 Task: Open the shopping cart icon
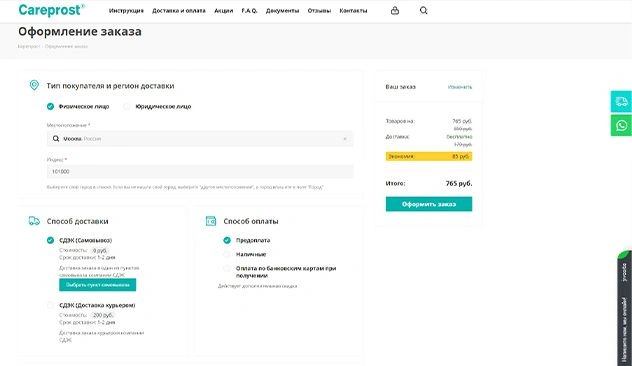tap(395, 10)
